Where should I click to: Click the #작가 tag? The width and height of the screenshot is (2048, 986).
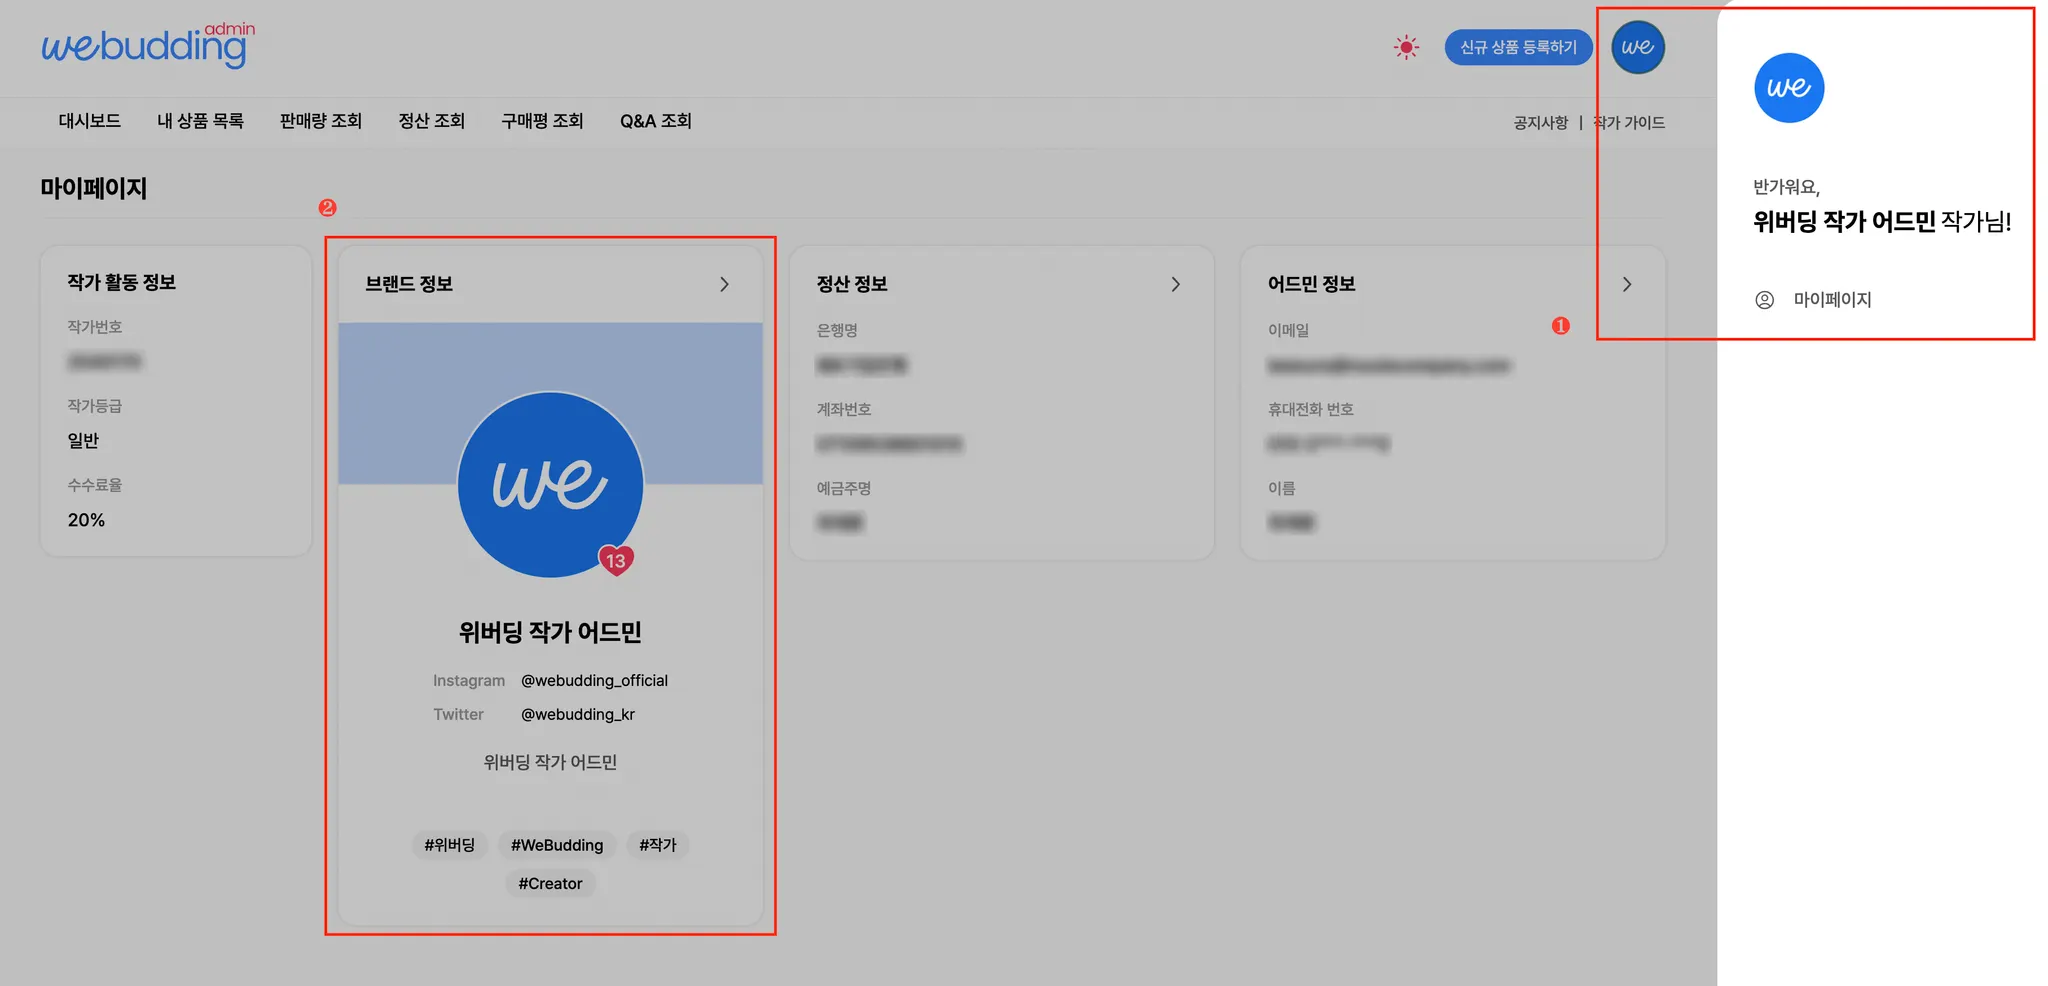click(x=658, y=845)
